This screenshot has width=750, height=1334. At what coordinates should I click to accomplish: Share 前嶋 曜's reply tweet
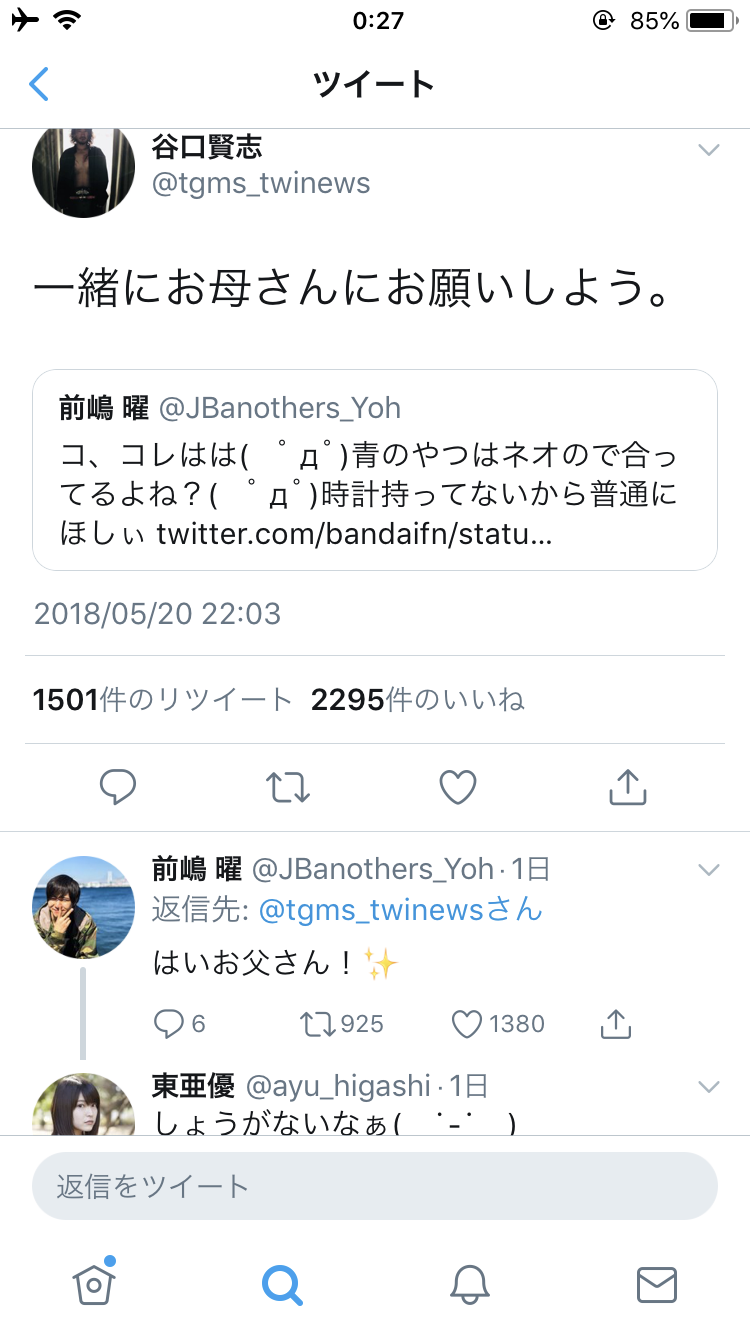click(x=616, y=1023)
